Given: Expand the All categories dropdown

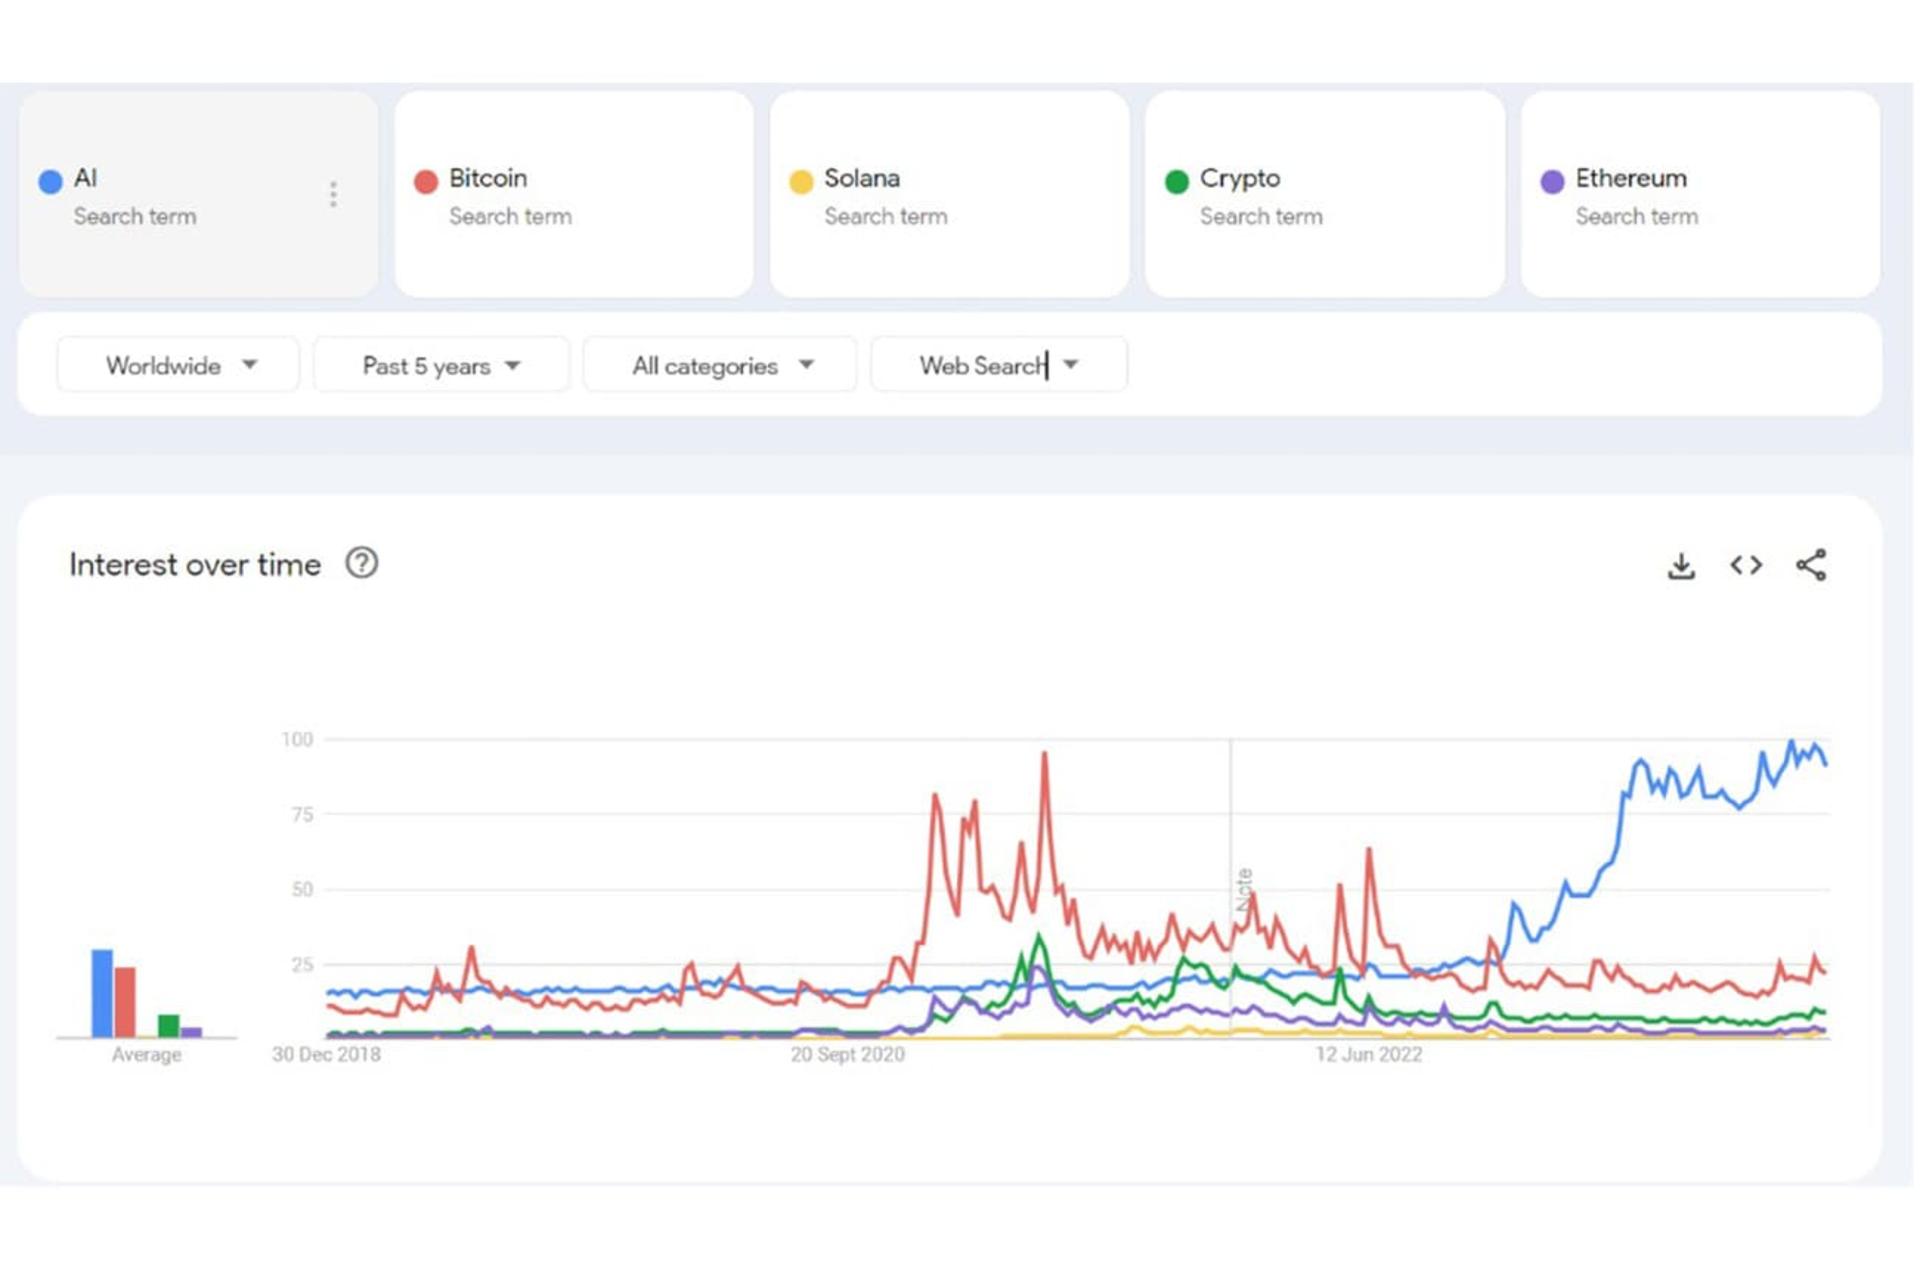Looking at the screenshot, I should pyautogui.click(x=720, y=365).
